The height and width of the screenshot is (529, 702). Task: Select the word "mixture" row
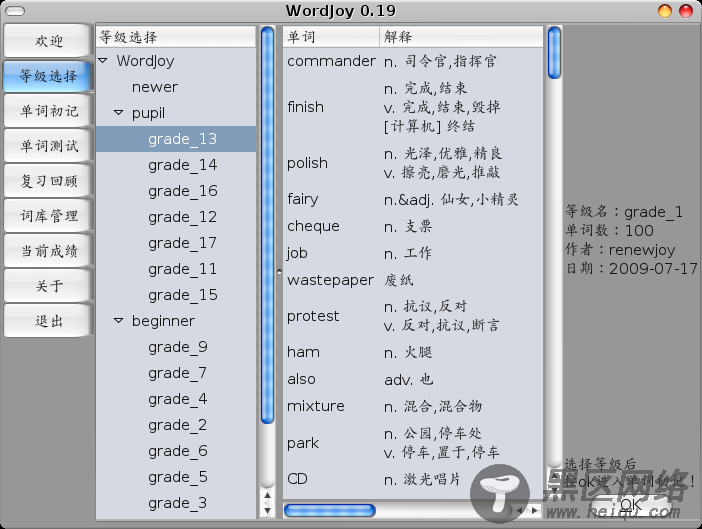[413, 406]
